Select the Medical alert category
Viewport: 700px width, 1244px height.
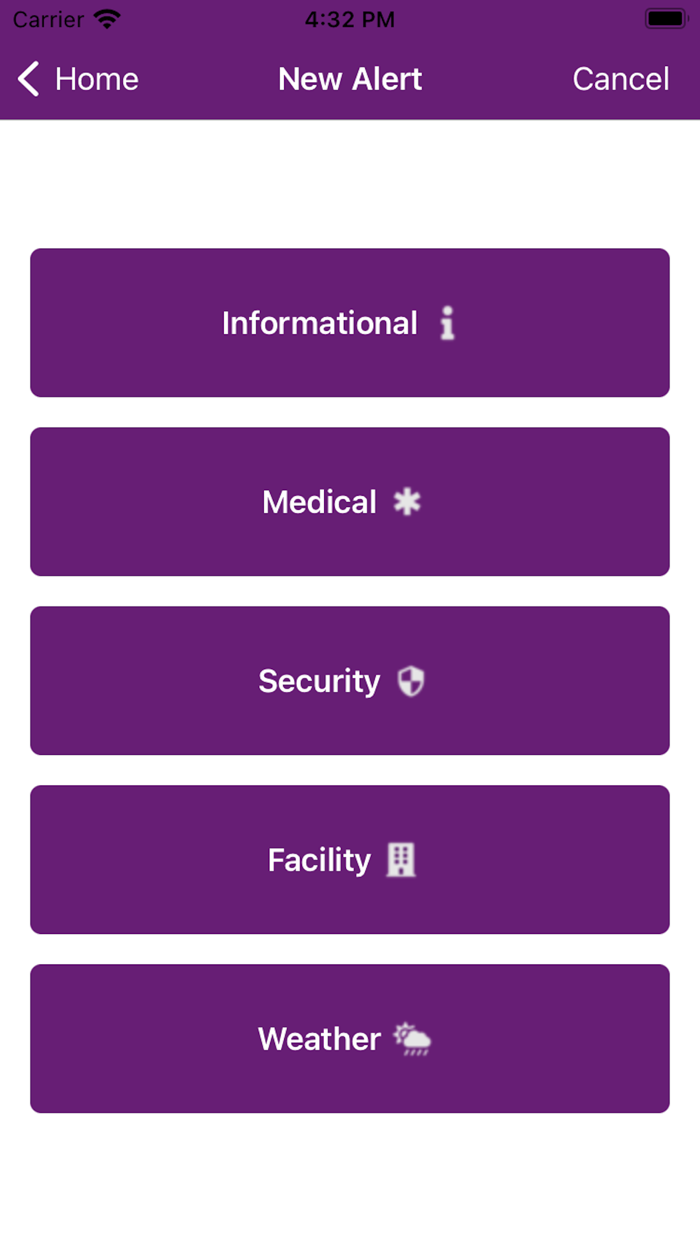coord(350,502)
